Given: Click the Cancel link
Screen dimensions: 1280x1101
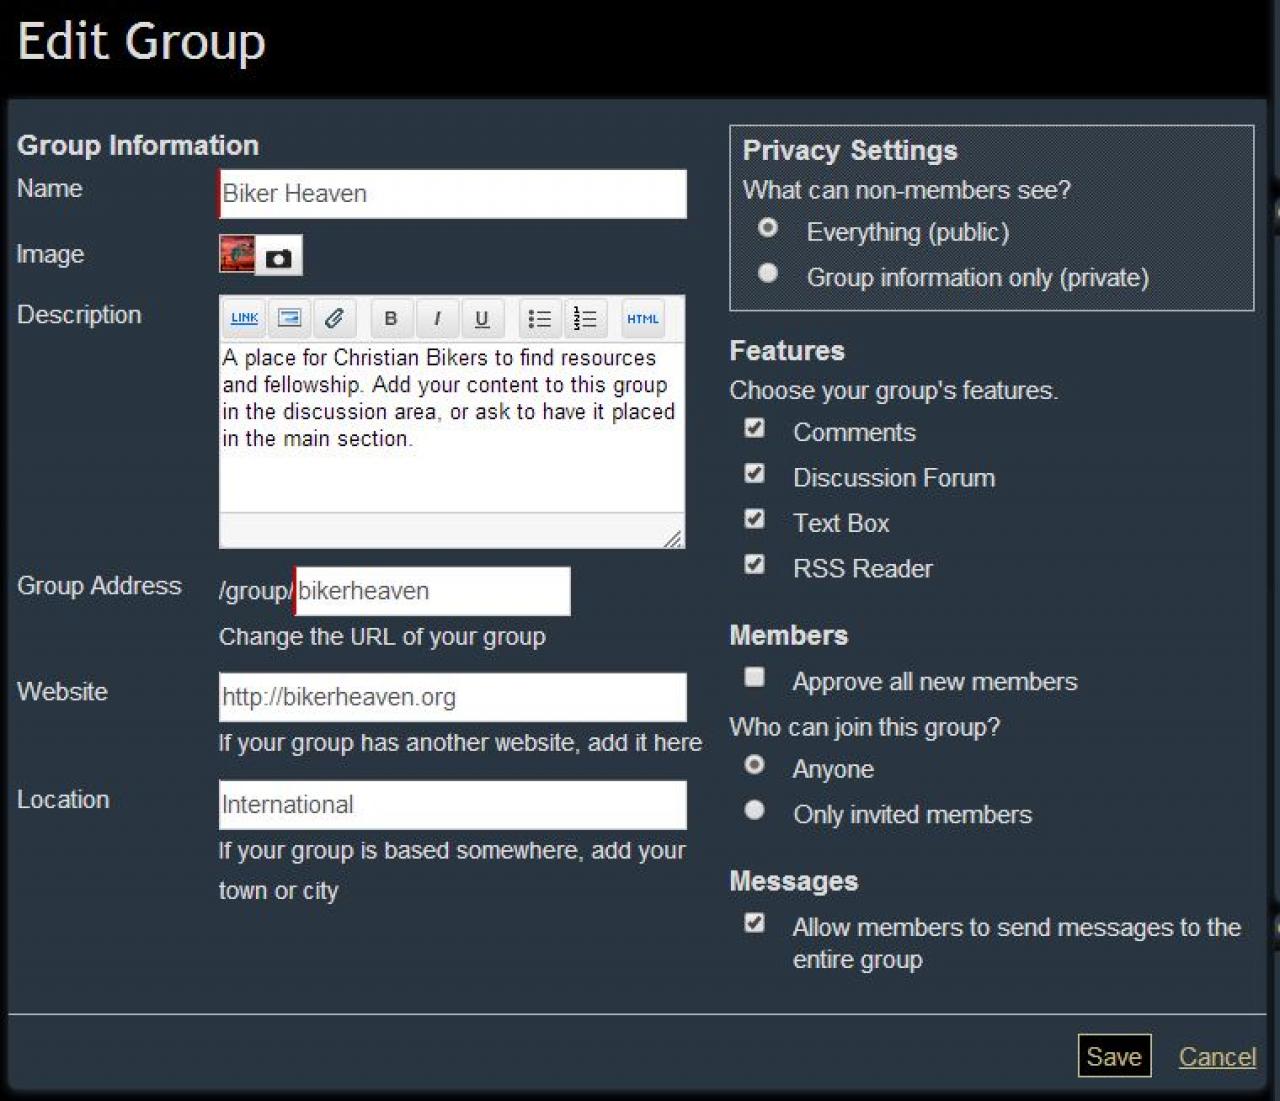Looking at the screenshot, I should (x=1216, y=1057).
